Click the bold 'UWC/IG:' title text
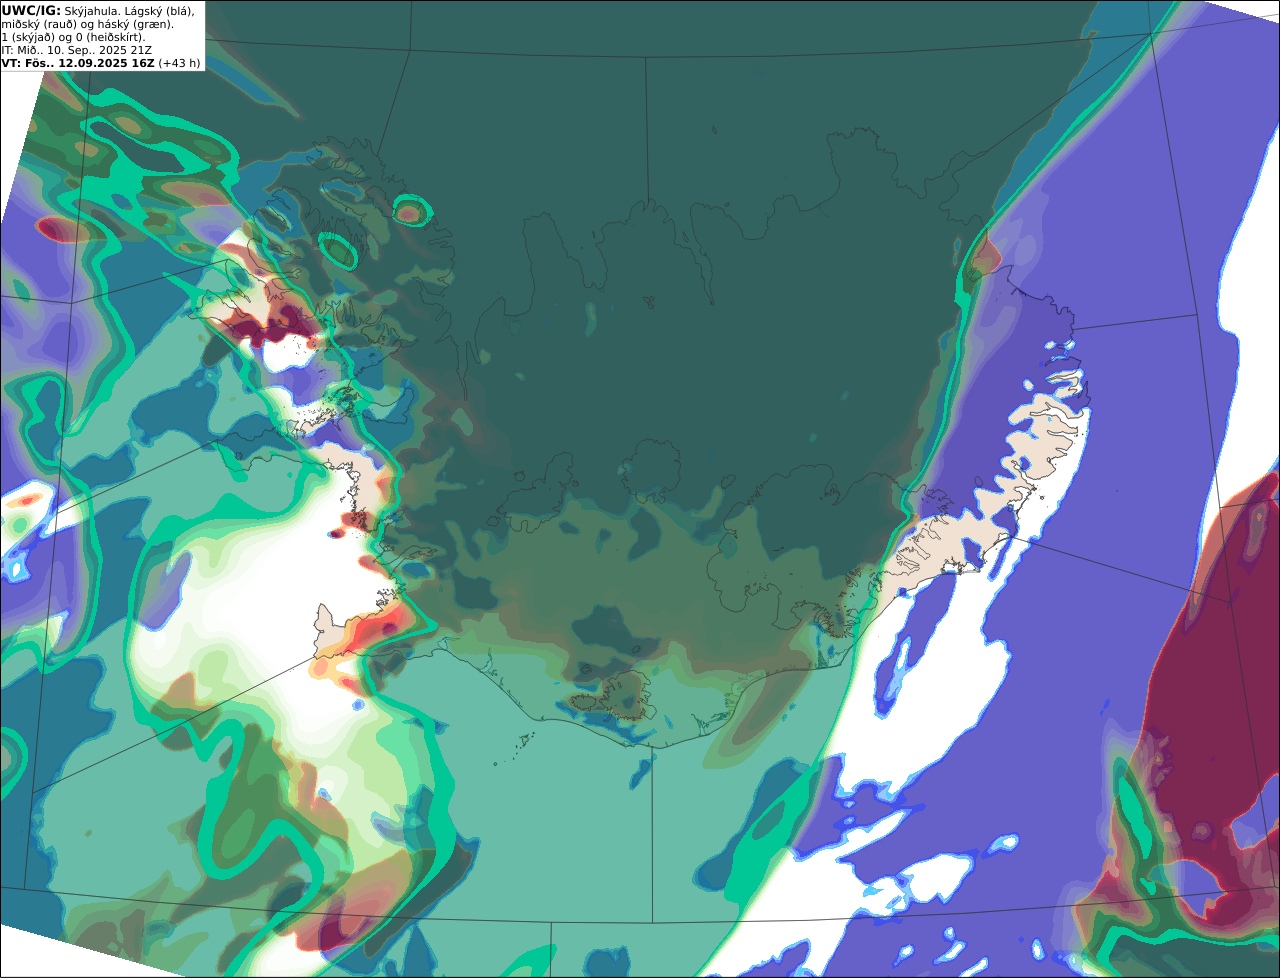This screenshot has height=978, width=1280. tap(31, 10)
